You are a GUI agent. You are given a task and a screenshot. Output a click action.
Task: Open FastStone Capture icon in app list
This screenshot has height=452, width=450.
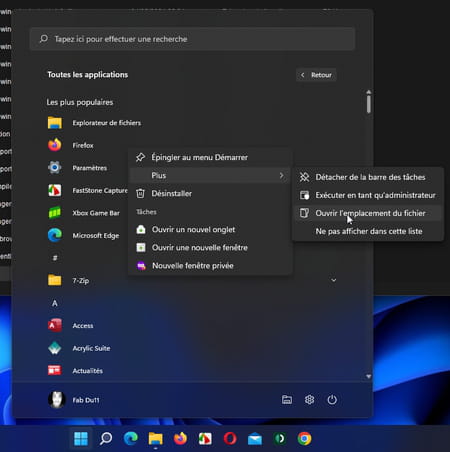[55, 190]
